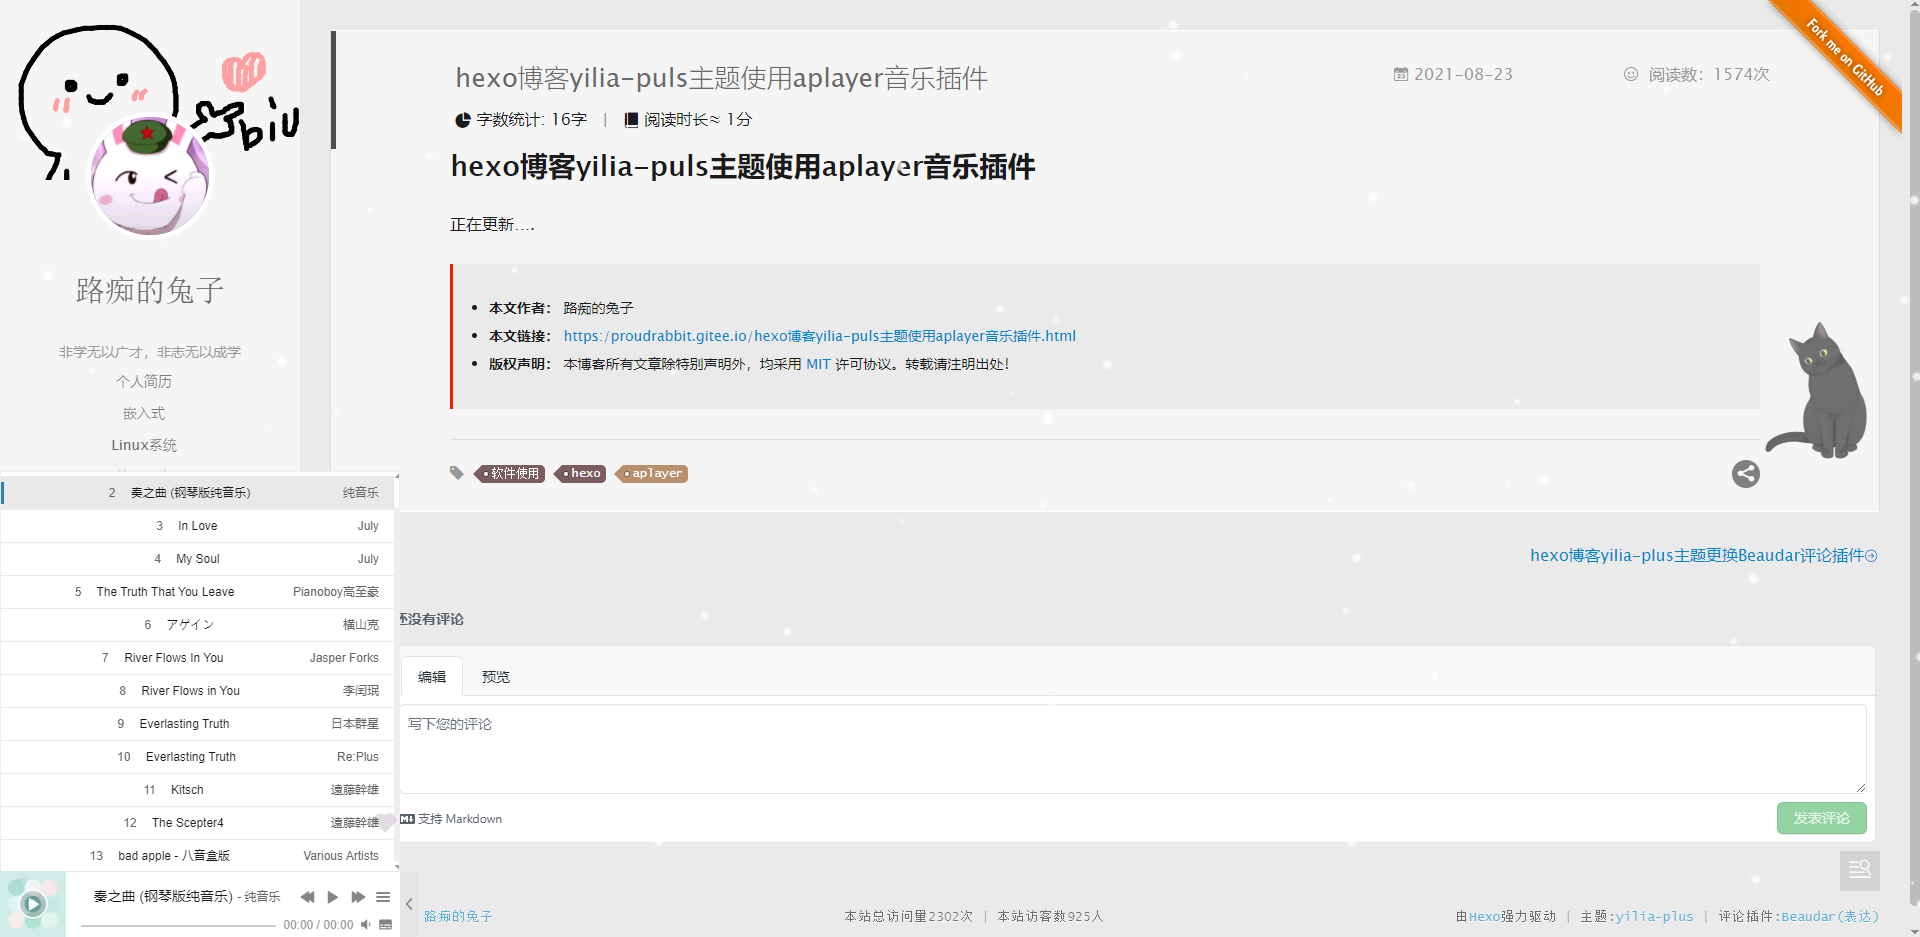Image resolution: width=1920 pixels, height=937 pixels.
Task: Click the 发表评论 button
Action: pos(1821,818)
